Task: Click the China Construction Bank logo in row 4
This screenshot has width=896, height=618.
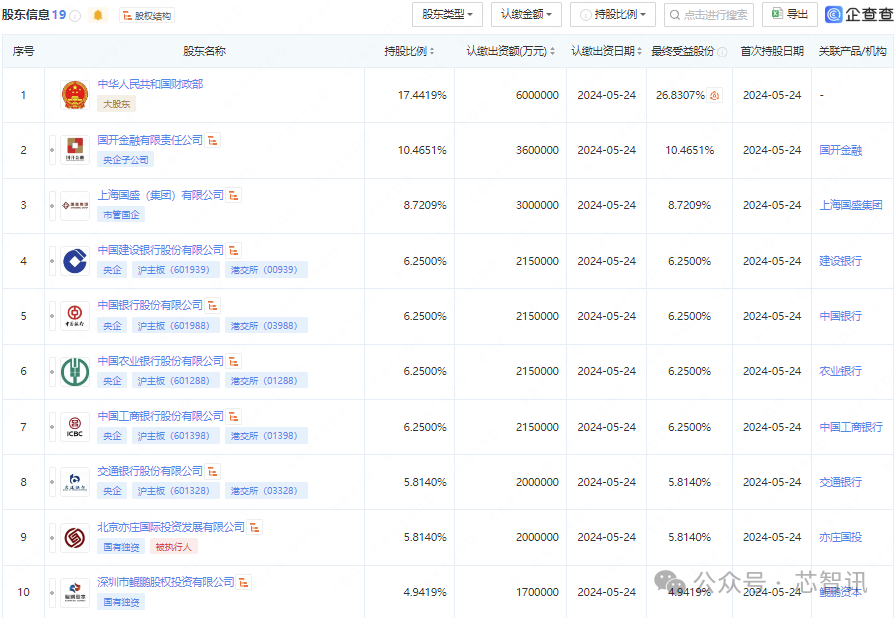Action: [x=74, y=260]
